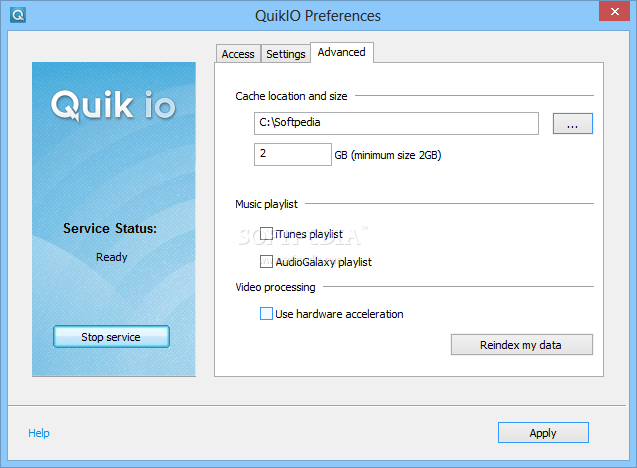Toggle Use hardware acceleration checkbox
The height and width of the screenshot is (468, 637).
(266, 314)
